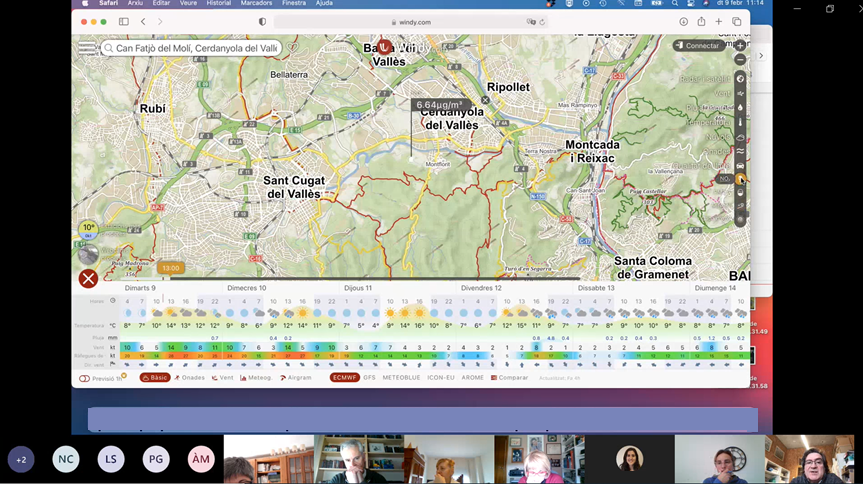This screenshot has width=863, height=484.
Task: Toggle the Safari sidebar button
Action: (124, 21)
